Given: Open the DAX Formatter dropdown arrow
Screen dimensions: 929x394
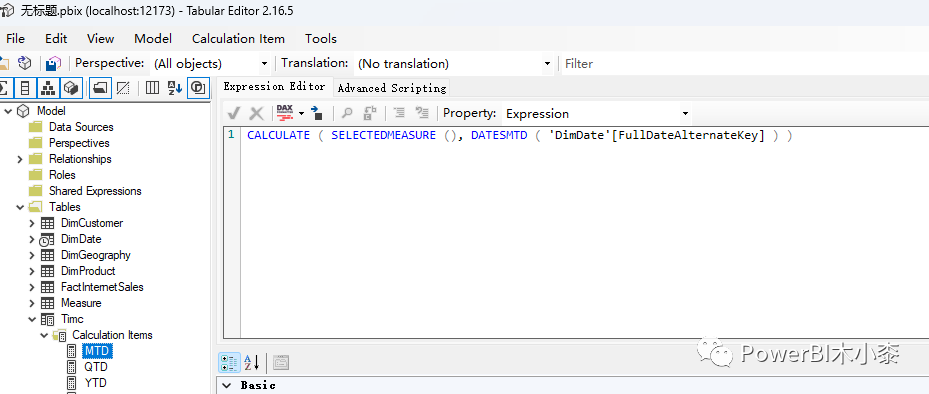Looking at the screenshot, I should tap(302, 113).
